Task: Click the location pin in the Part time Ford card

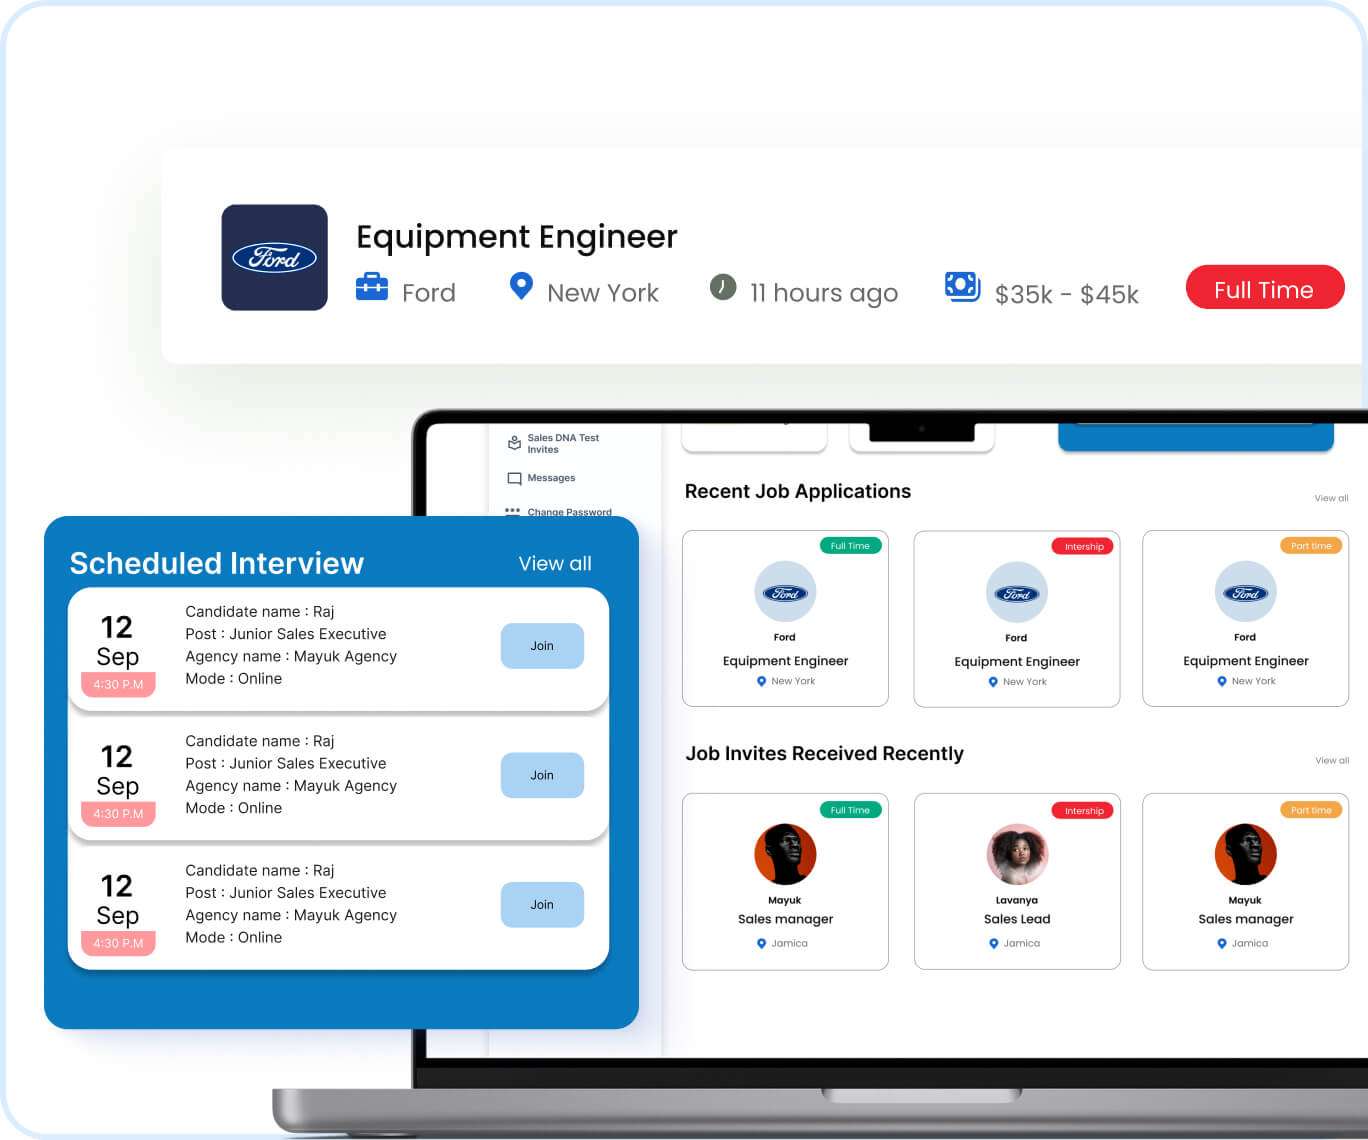Action: [x=1222, y=682]
